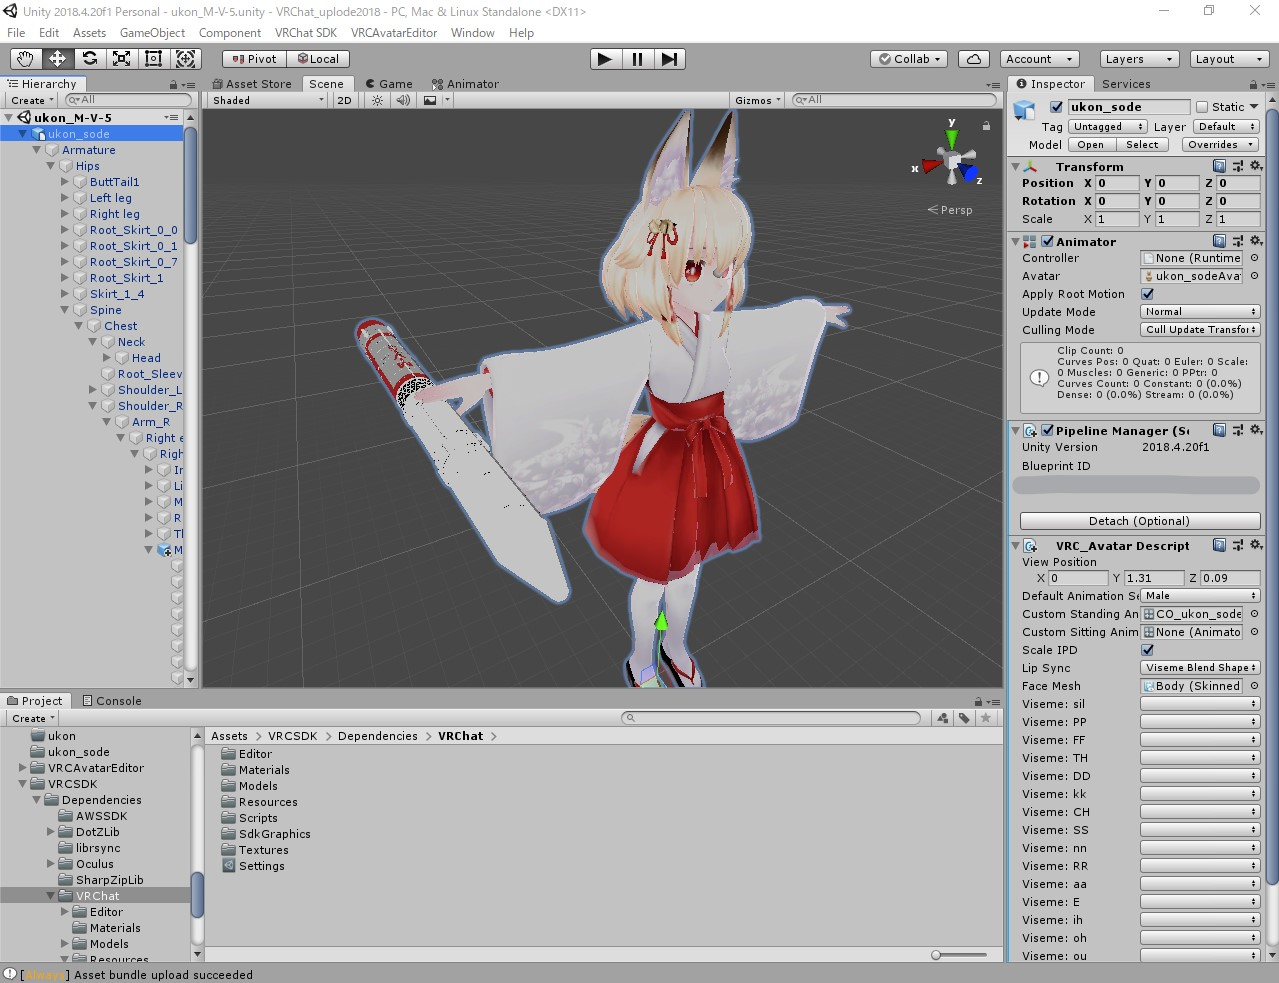Select the Rect Transform tool
The image size is (1279, 983).
pos(153,59)
